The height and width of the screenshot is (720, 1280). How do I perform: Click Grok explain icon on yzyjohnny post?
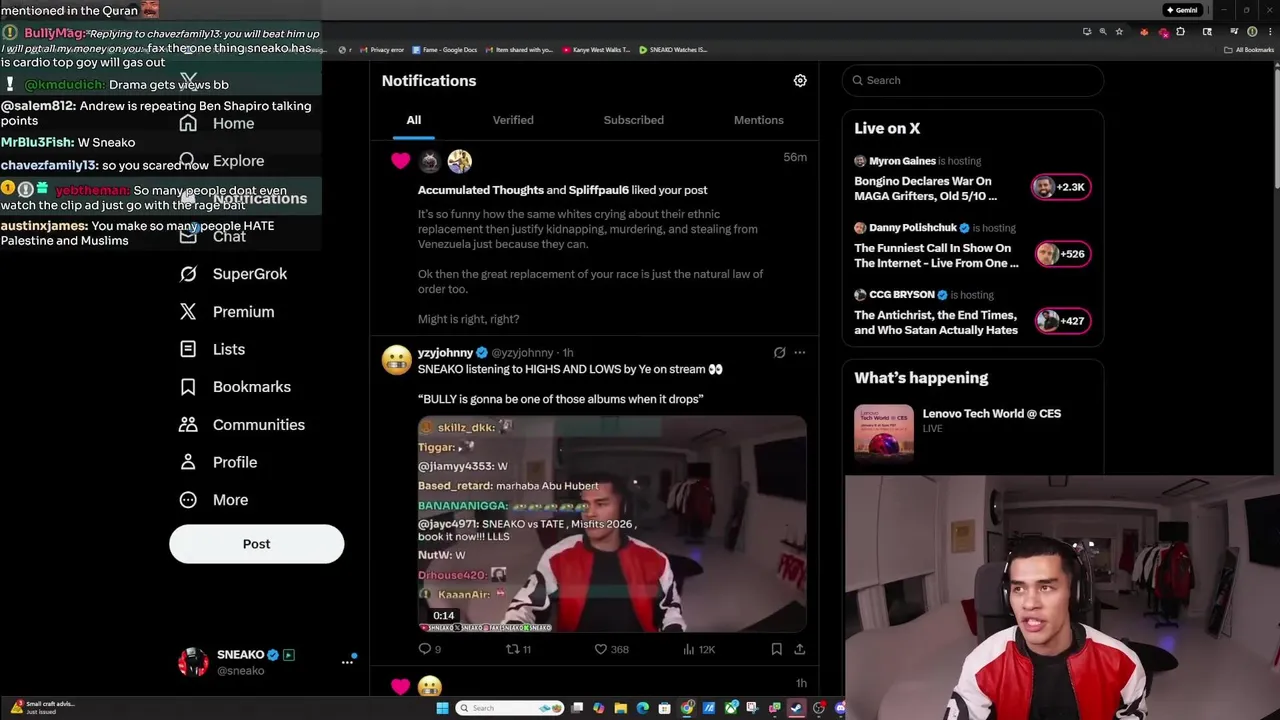pos(779,353)
